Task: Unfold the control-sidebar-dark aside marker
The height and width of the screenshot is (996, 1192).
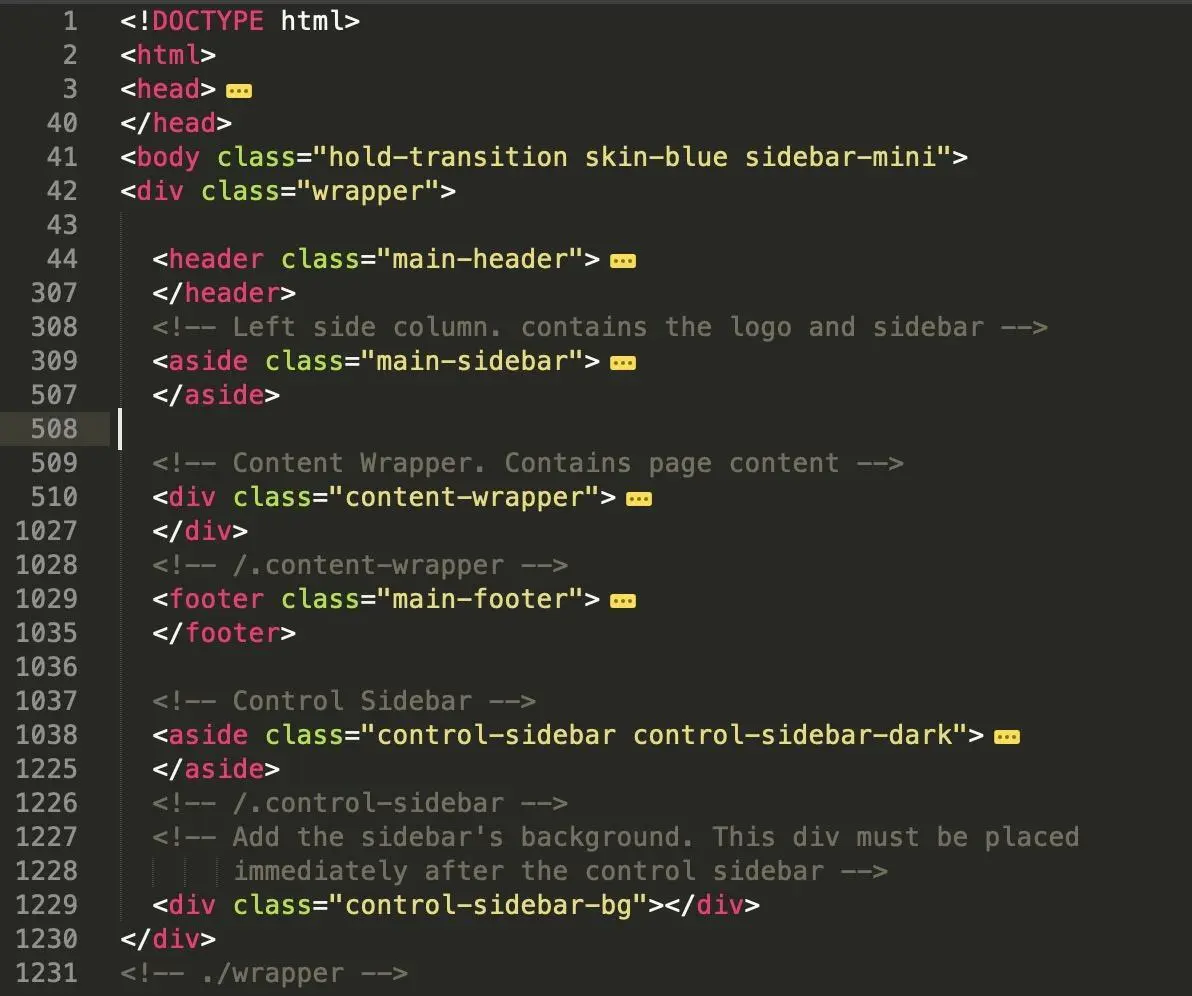Action: (1007, 737)
